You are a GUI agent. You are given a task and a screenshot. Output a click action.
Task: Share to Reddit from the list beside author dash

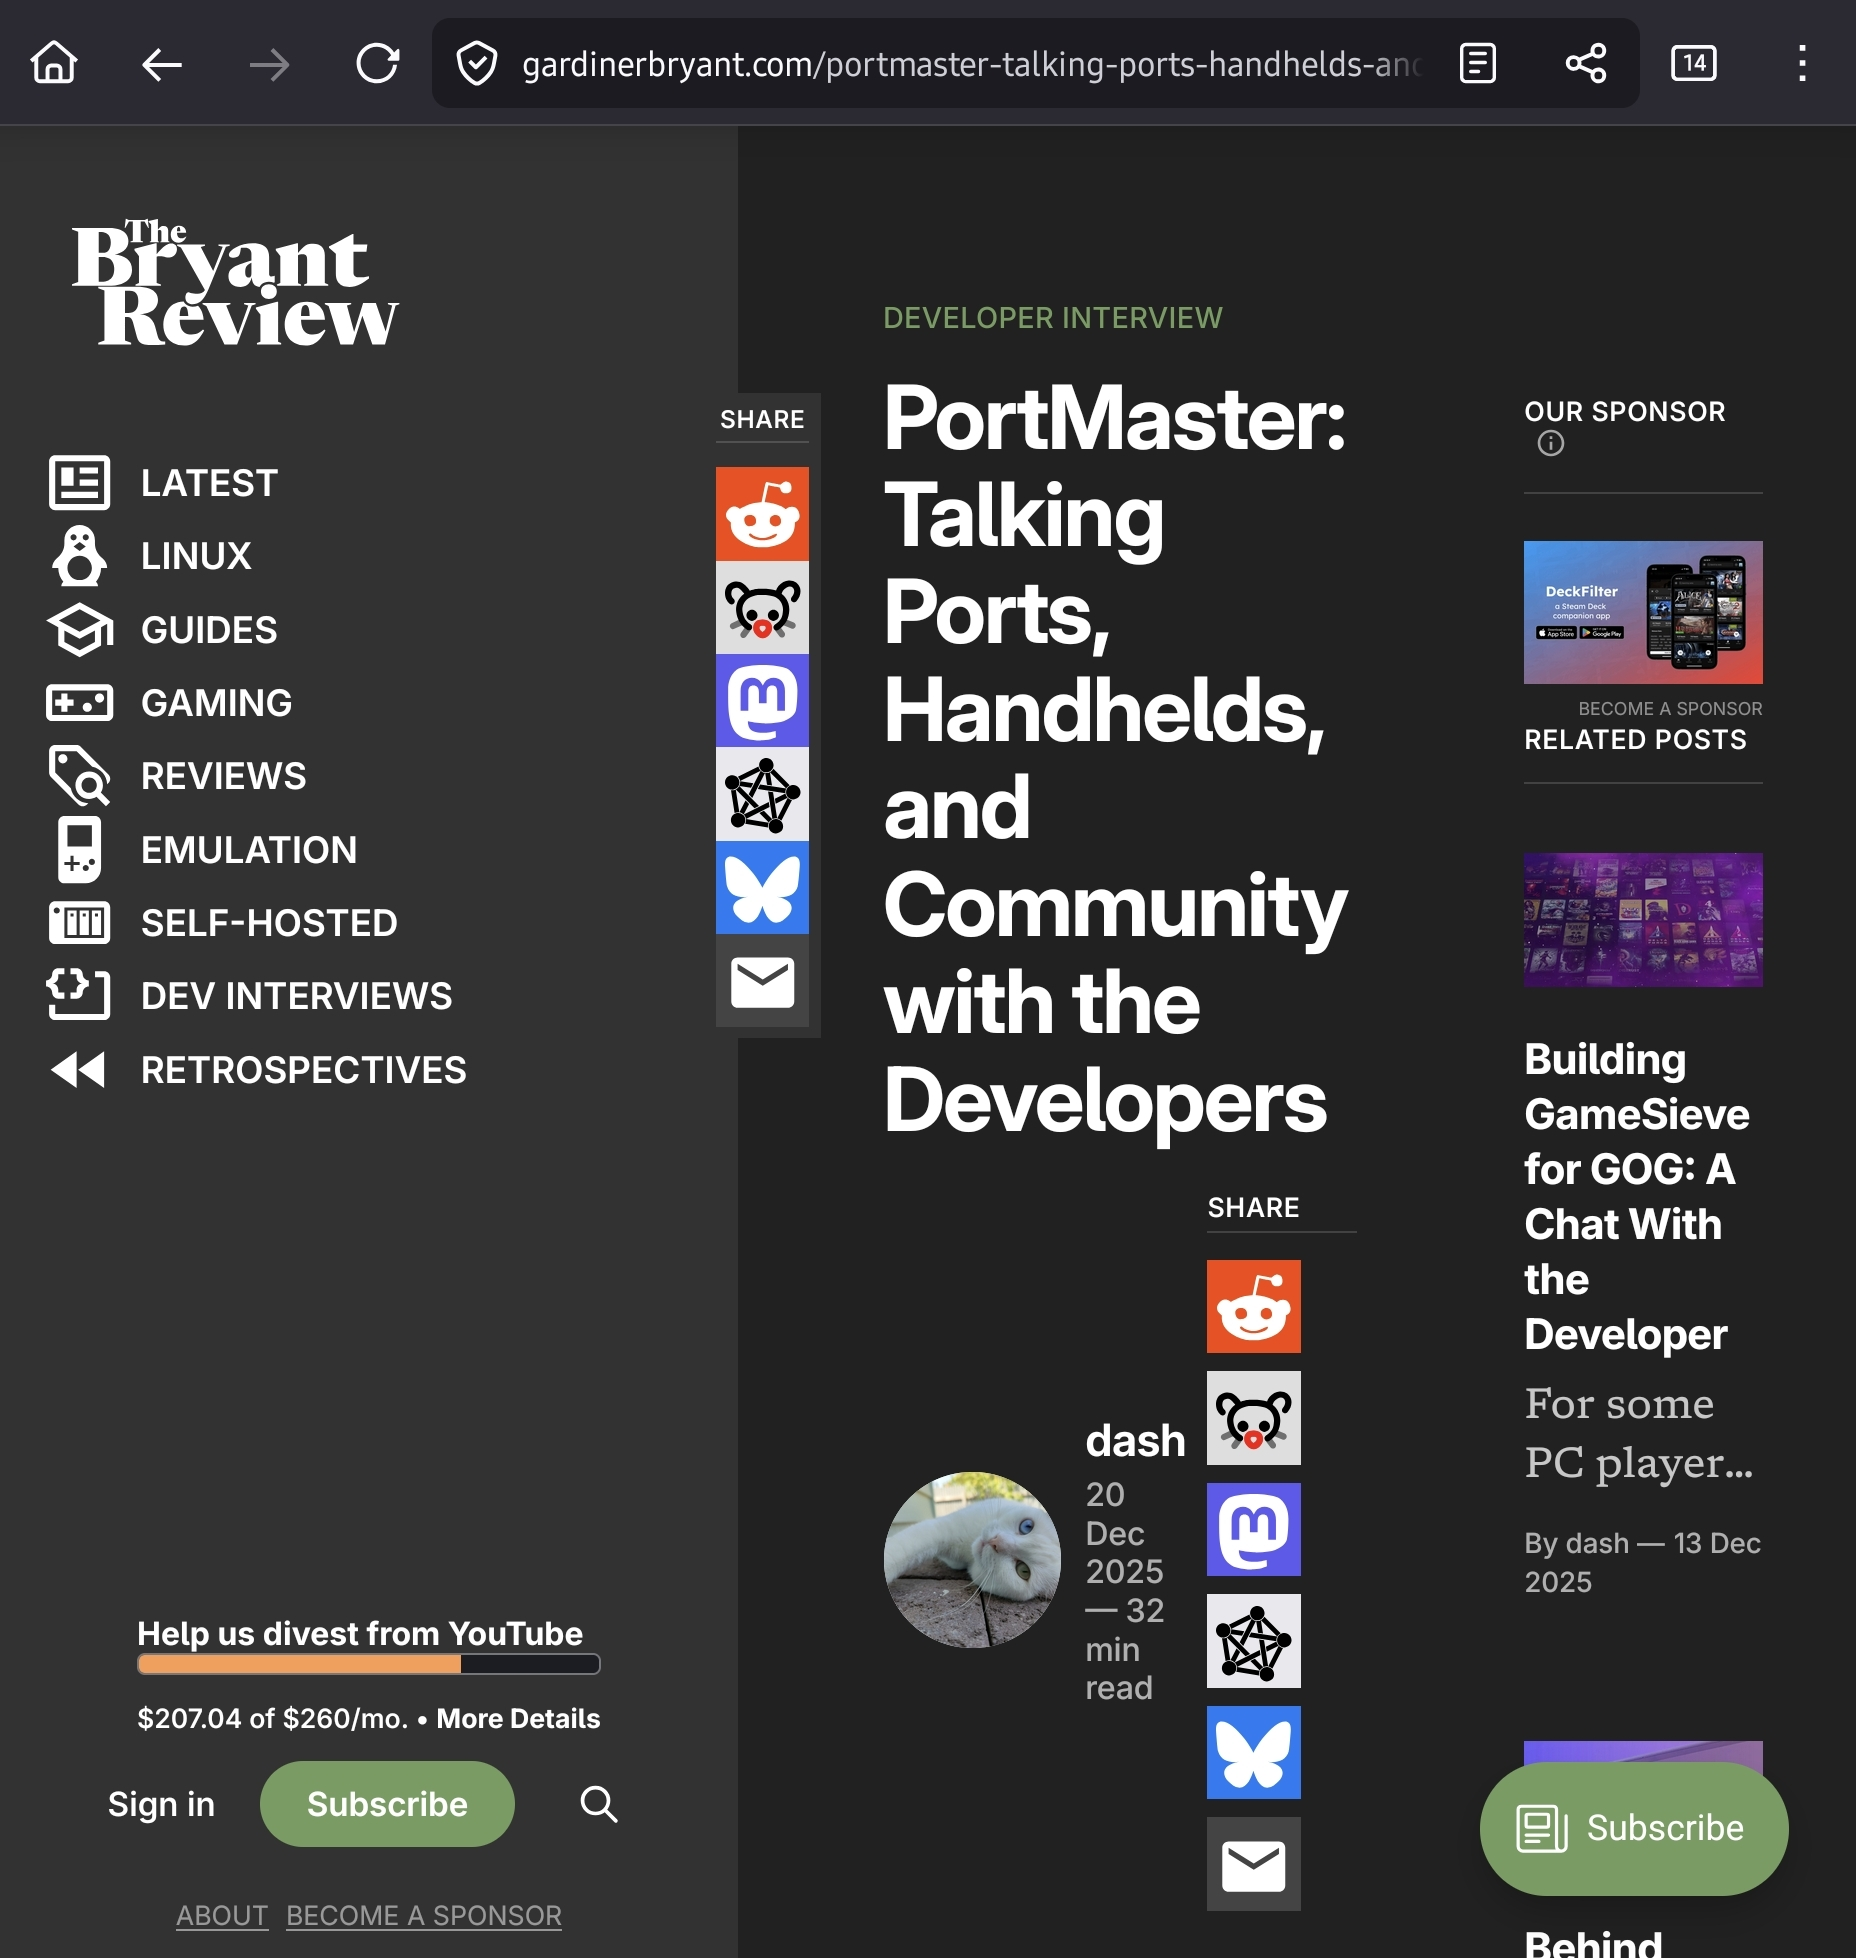coord(1254,1306)
